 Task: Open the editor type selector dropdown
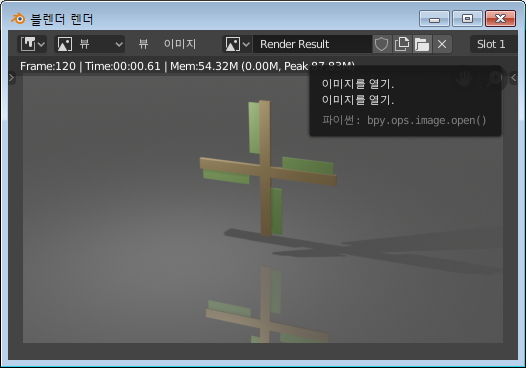pos(32,44)
